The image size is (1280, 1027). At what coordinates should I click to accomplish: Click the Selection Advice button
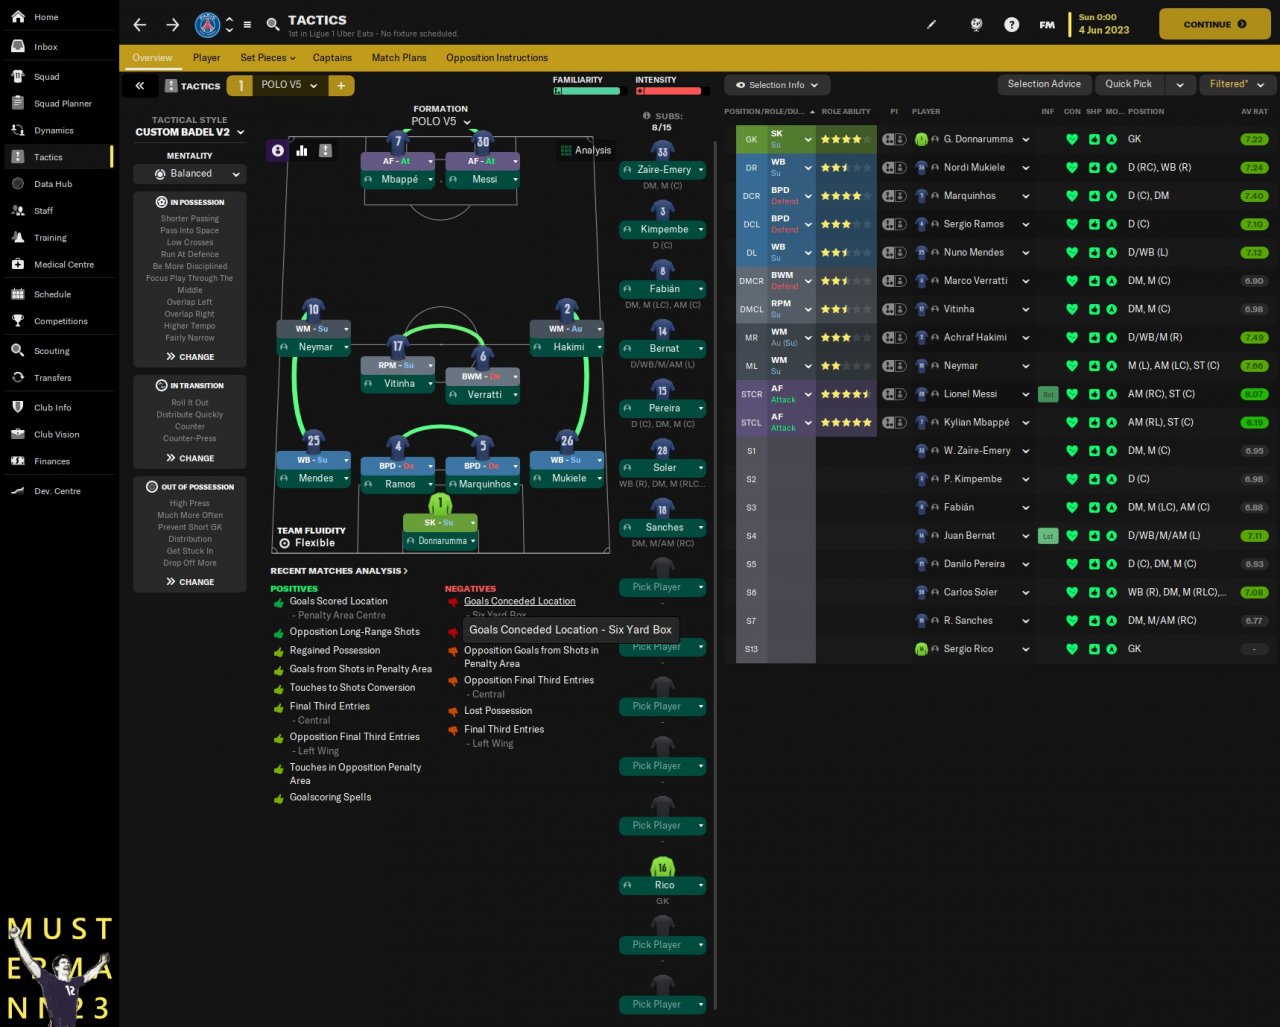coord(1044,85)
